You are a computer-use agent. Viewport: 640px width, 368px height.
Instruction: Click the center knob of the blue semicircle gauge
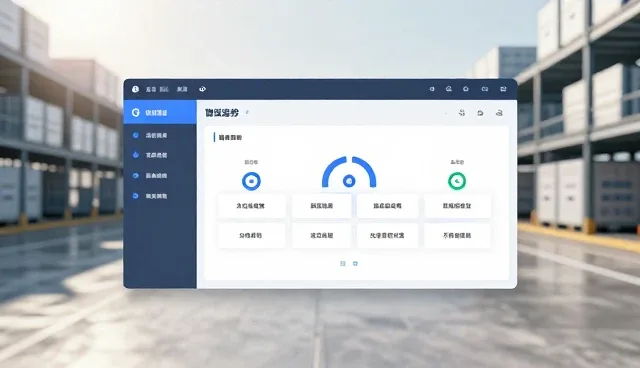pos(349,180)
